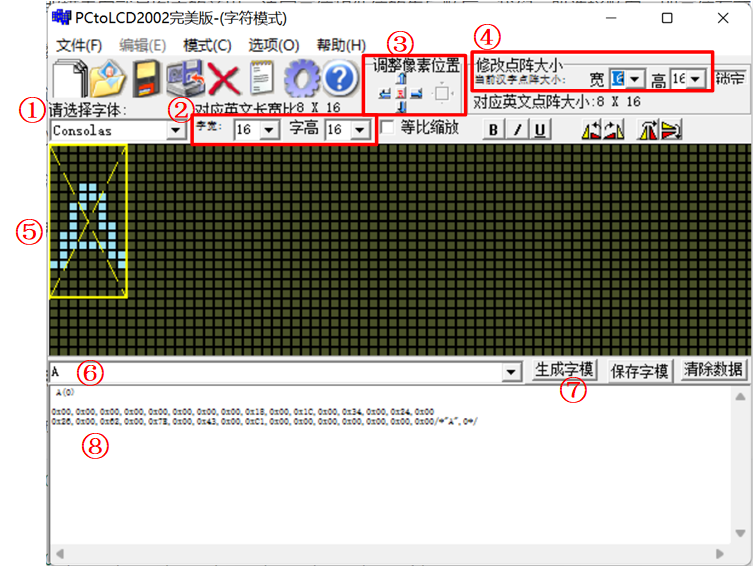Open options with the gear icon
Image resolution: width=754 pixels, height=567 pixels.
[x=302, y=78]
